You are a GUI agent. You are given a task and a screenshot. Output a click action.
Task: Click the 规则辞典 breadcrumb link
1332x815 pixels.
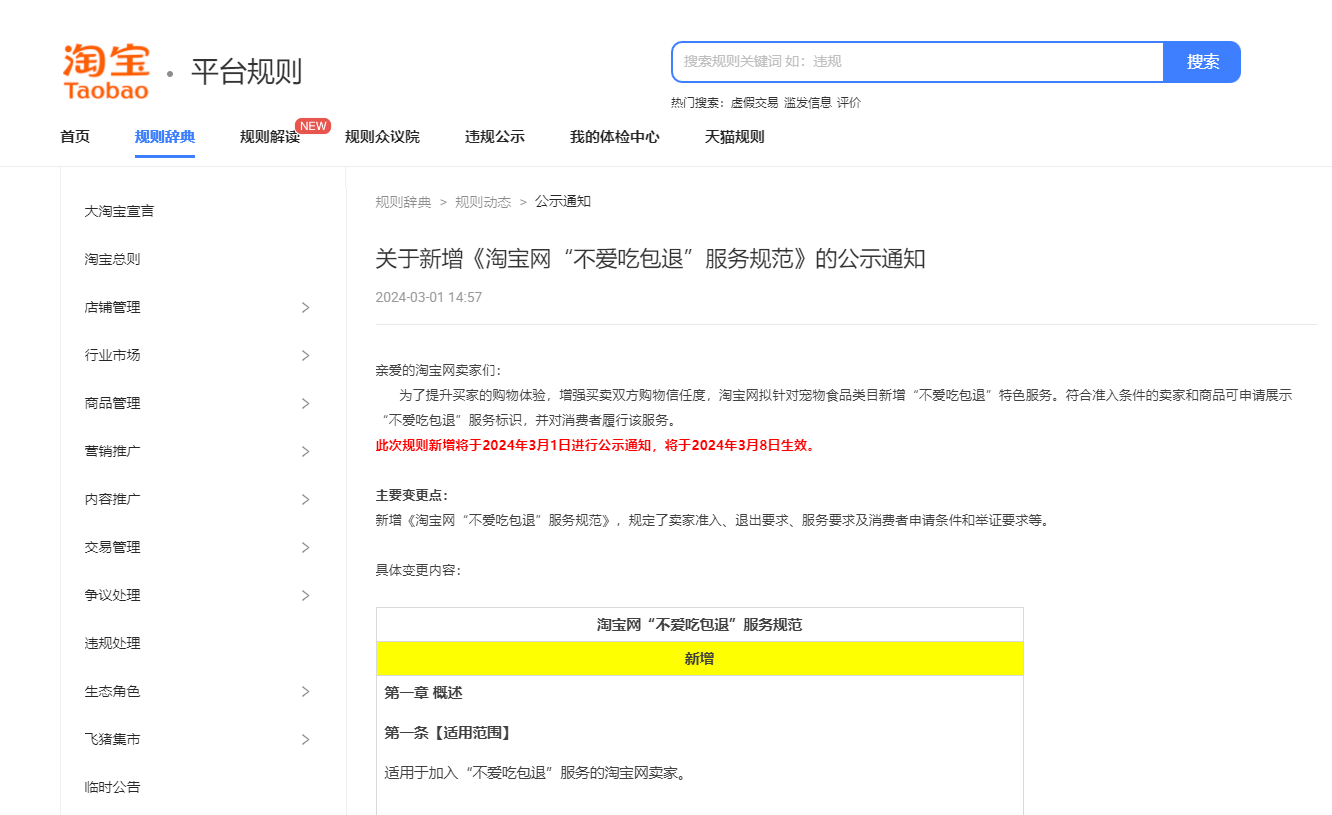click(x=404, y=202)
